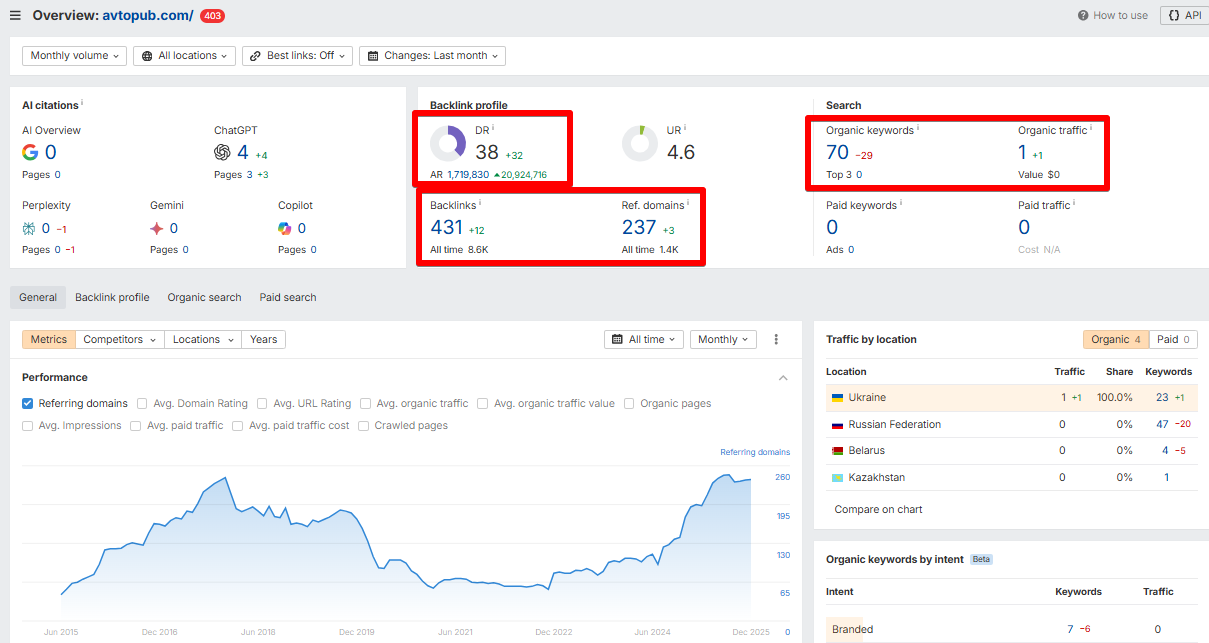
Task: Click the Gemini sparkle icon
Action: pos(157,228)
